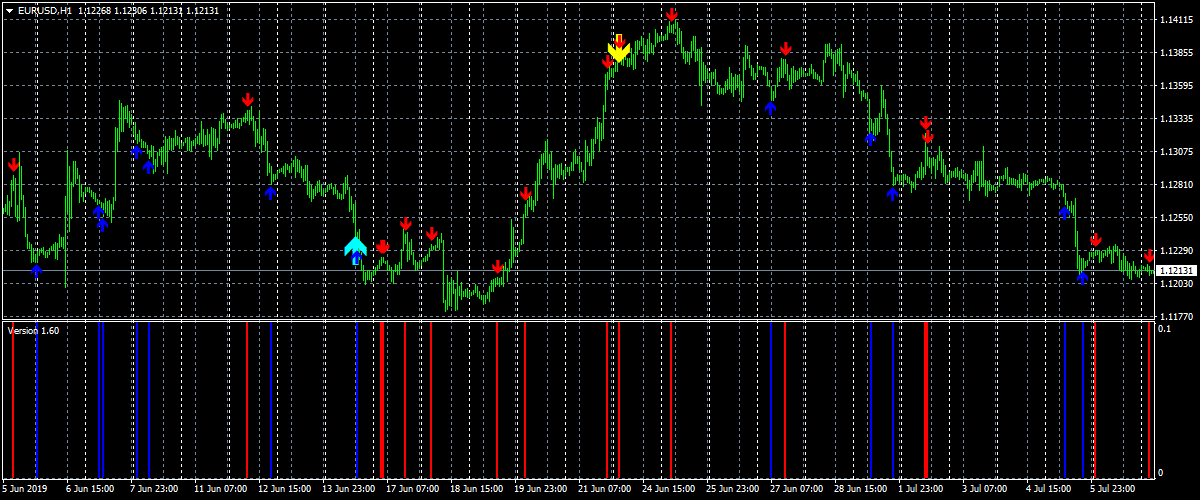1200x500 pixels.
Task: Click the 25 Jun 23:00 time label
Action: (x=733, y=489)
